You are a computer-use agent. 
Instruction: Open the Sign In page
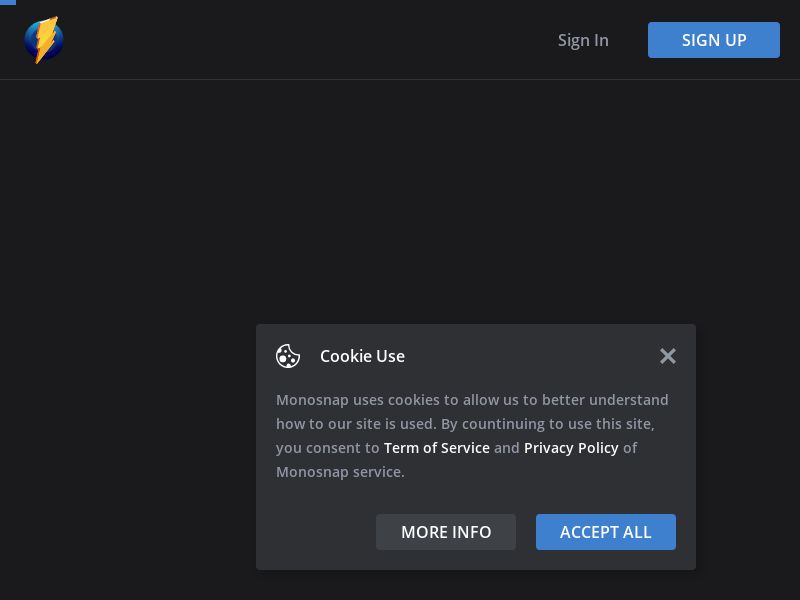point(583,40)
